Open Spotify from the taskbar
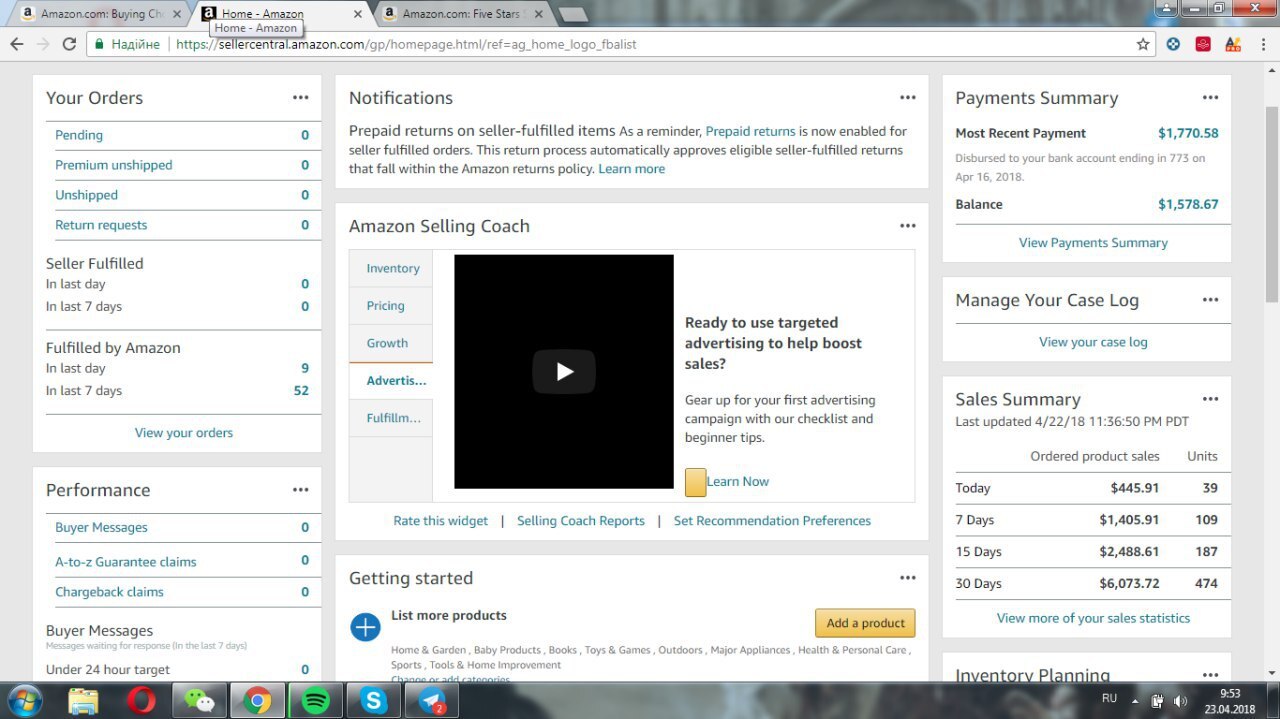Screen dimensions: 1280x719 (315, 701)
